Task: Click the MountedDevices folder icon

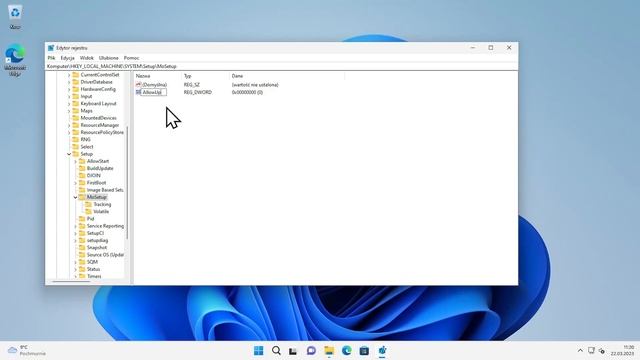Action: click(x=76, y=118)
